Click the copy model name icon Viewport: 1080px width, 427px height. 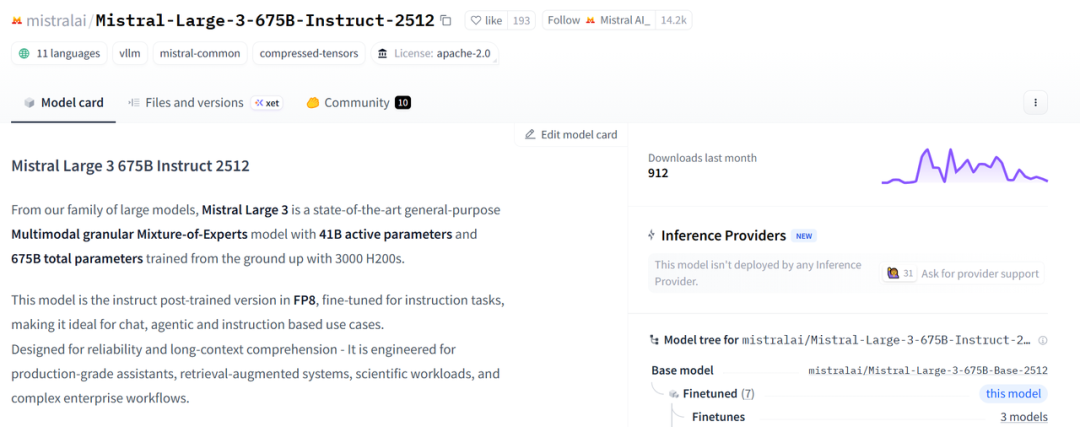446,20
